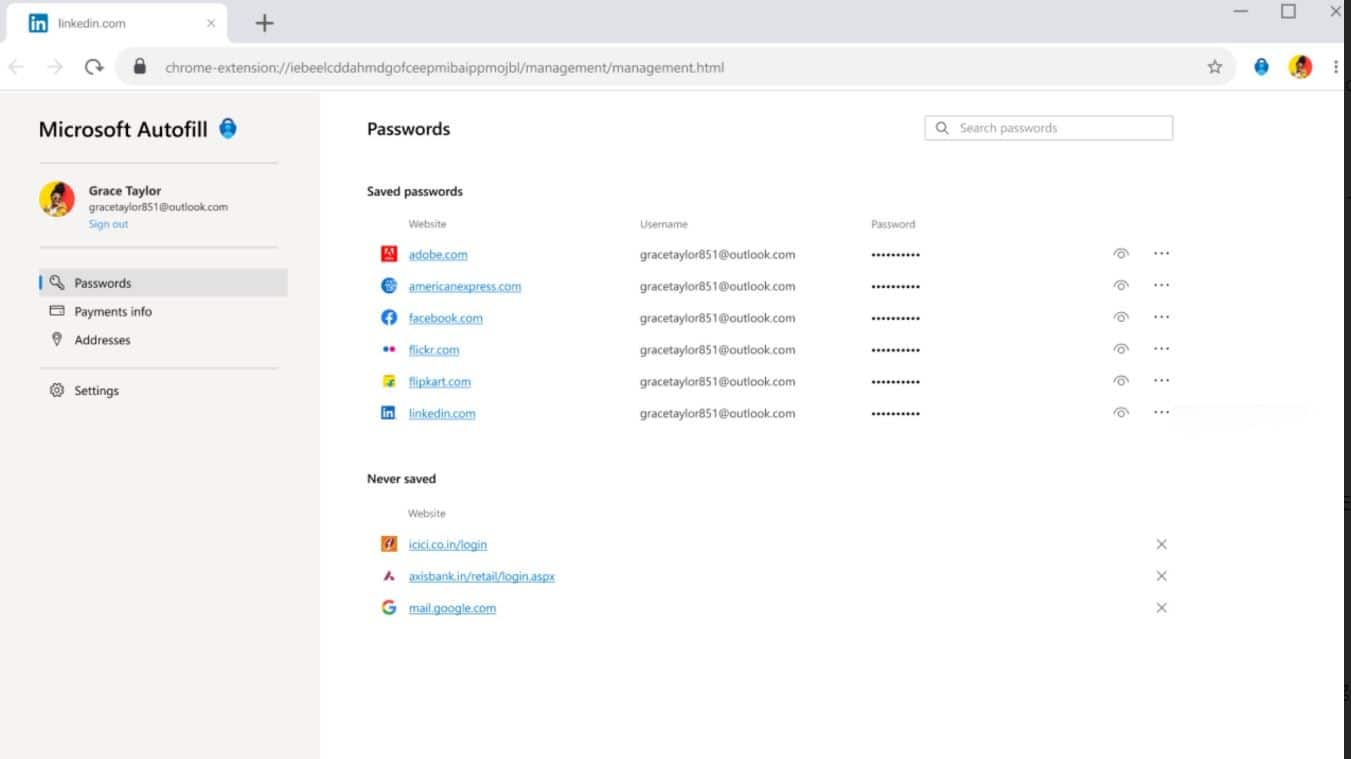Viewport: 1351px width, 759px height.
Task: Click the search magnifier icon
Action: tap(942, 128)
